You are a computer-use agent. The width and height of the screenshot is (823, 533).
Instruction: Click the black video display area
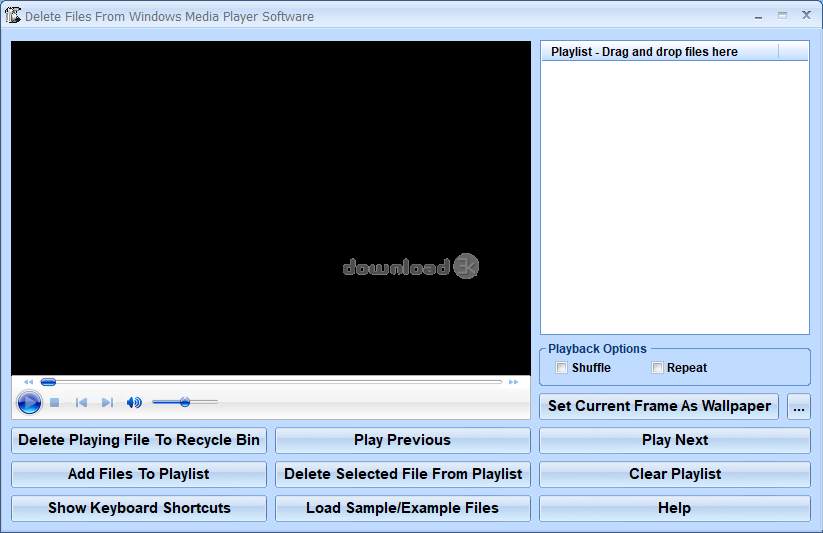click(x=271, y=208)
